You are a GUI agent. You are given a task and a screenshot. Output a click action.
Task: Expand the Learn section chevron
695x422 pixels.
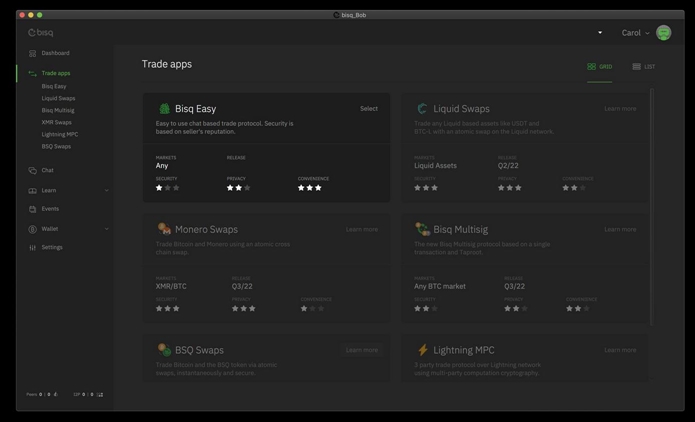(106, 191)
